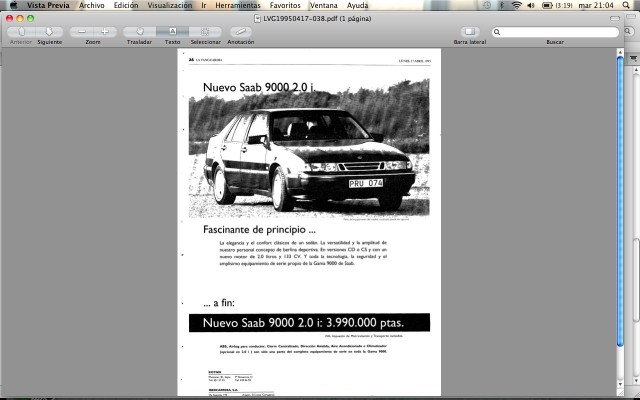Viewport: 640px width, 400px height.
Task: Switch to the Seleccionar rectangle tool
Action: point(205,32)
